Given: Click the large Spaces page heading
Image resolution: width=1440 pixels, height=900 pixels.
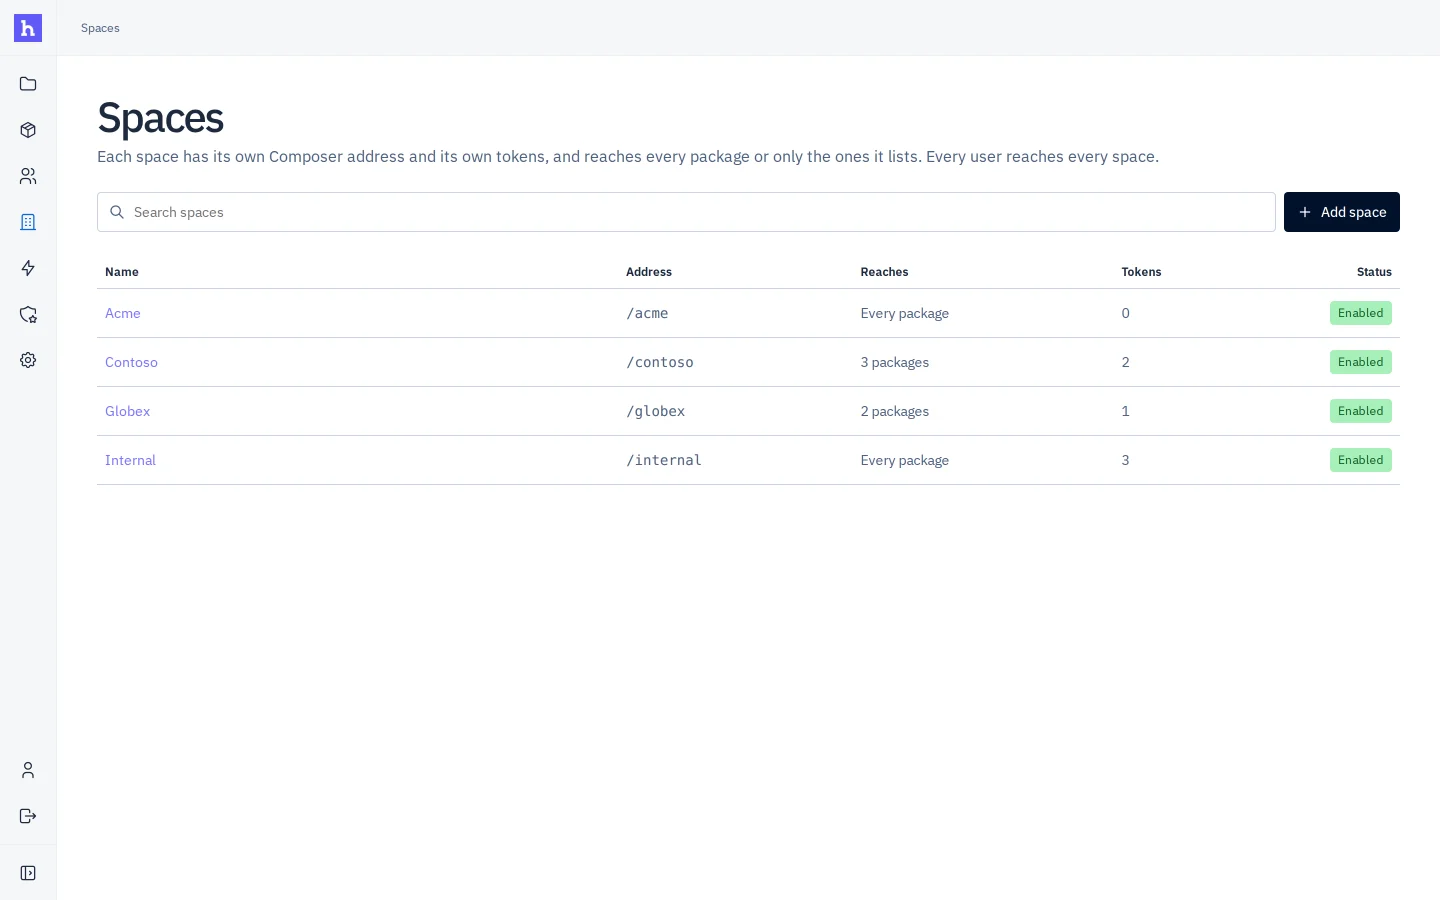Looking at the screenshot, I should pos(160,118).
